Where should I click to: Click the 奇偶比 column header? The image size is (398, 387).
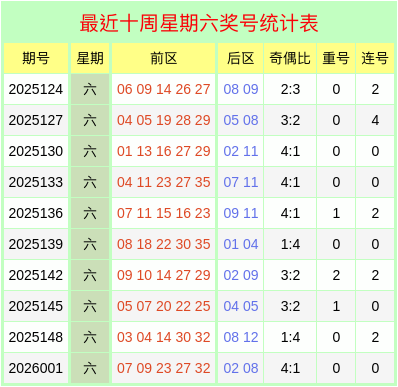(290, 58)
